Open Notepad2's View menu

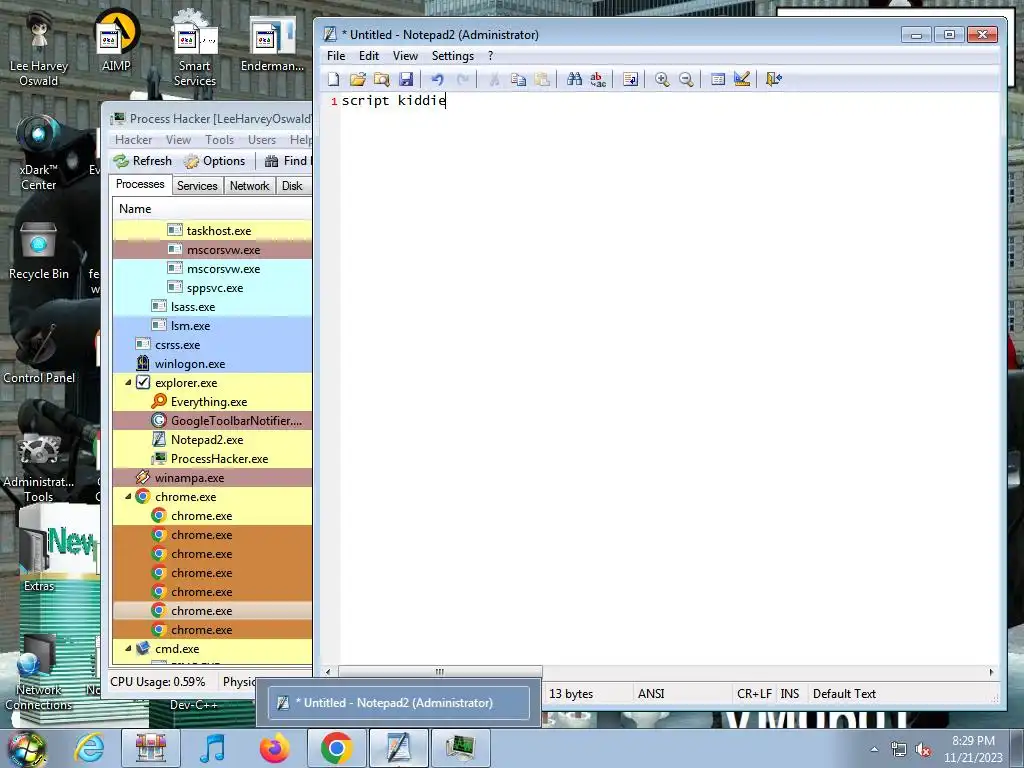tap(405, 56)
